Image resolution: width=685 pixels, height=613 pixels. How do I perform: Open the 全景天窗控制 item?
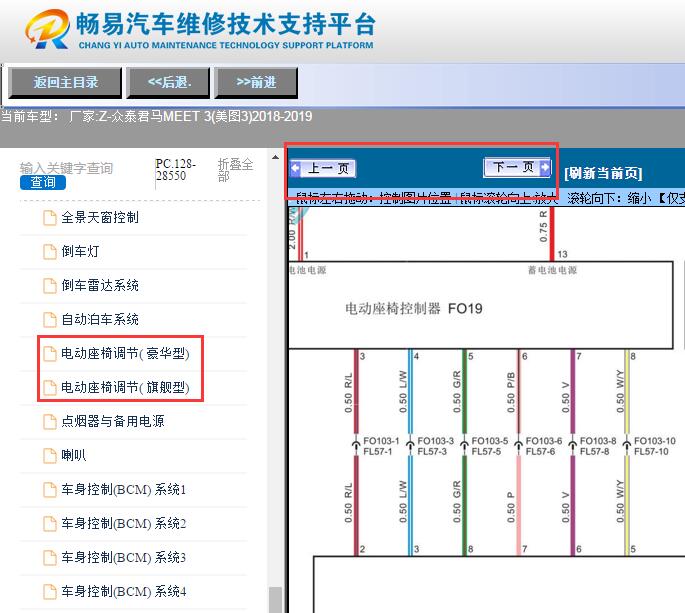[100, 217]
